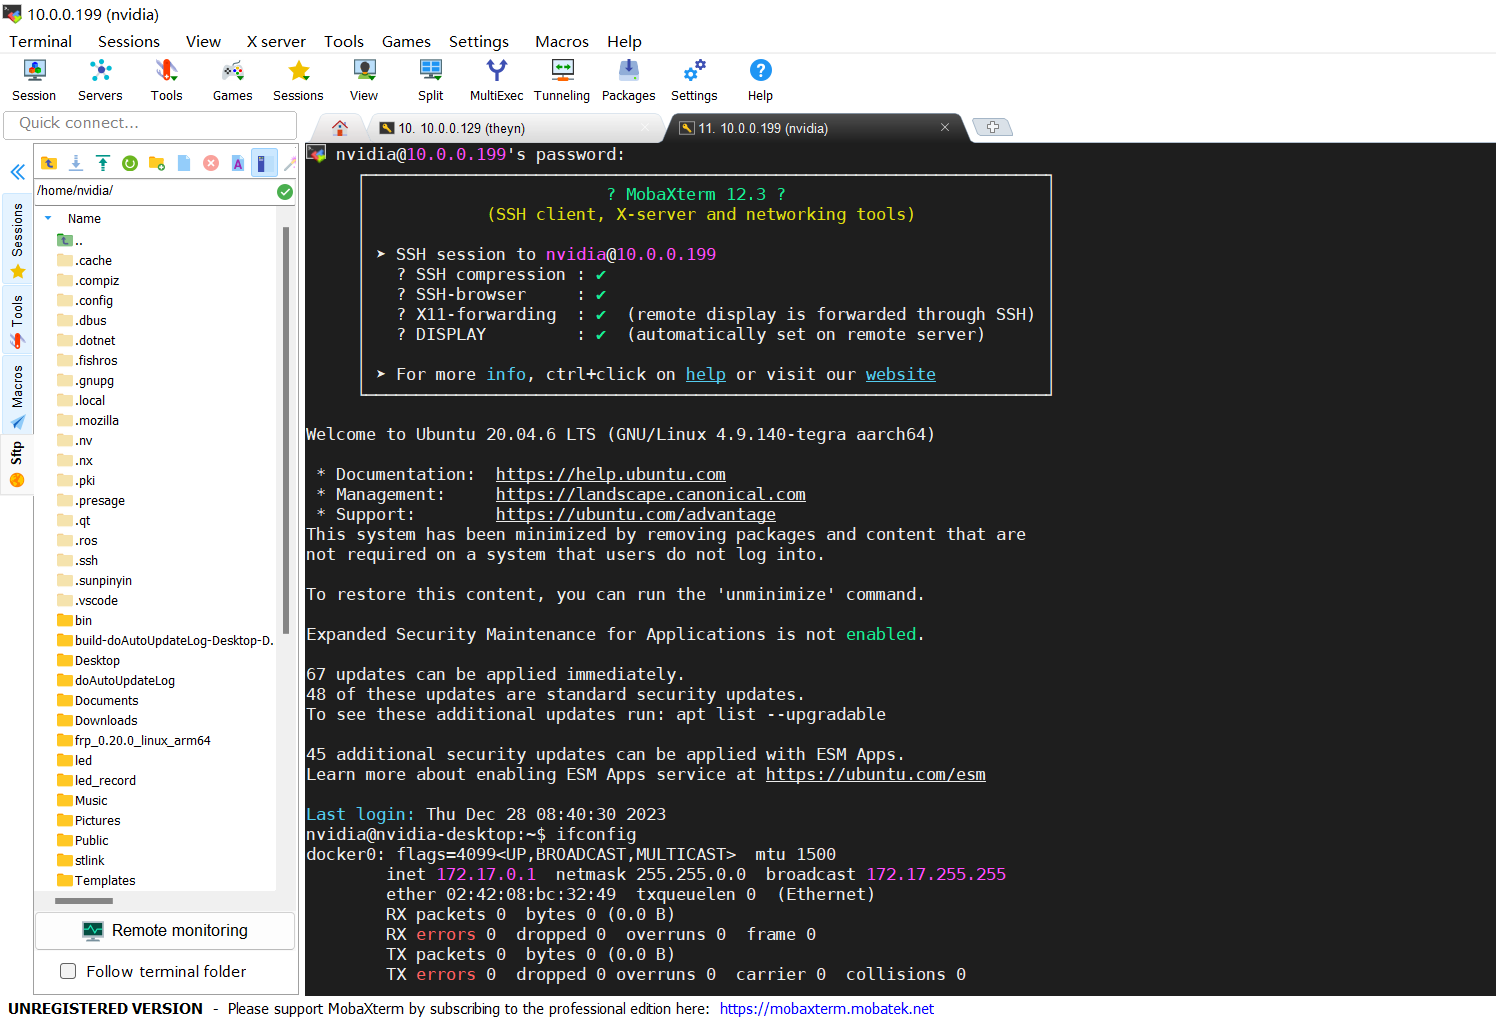
Task: Select the Templates folder
Action: tap(96, 880)
